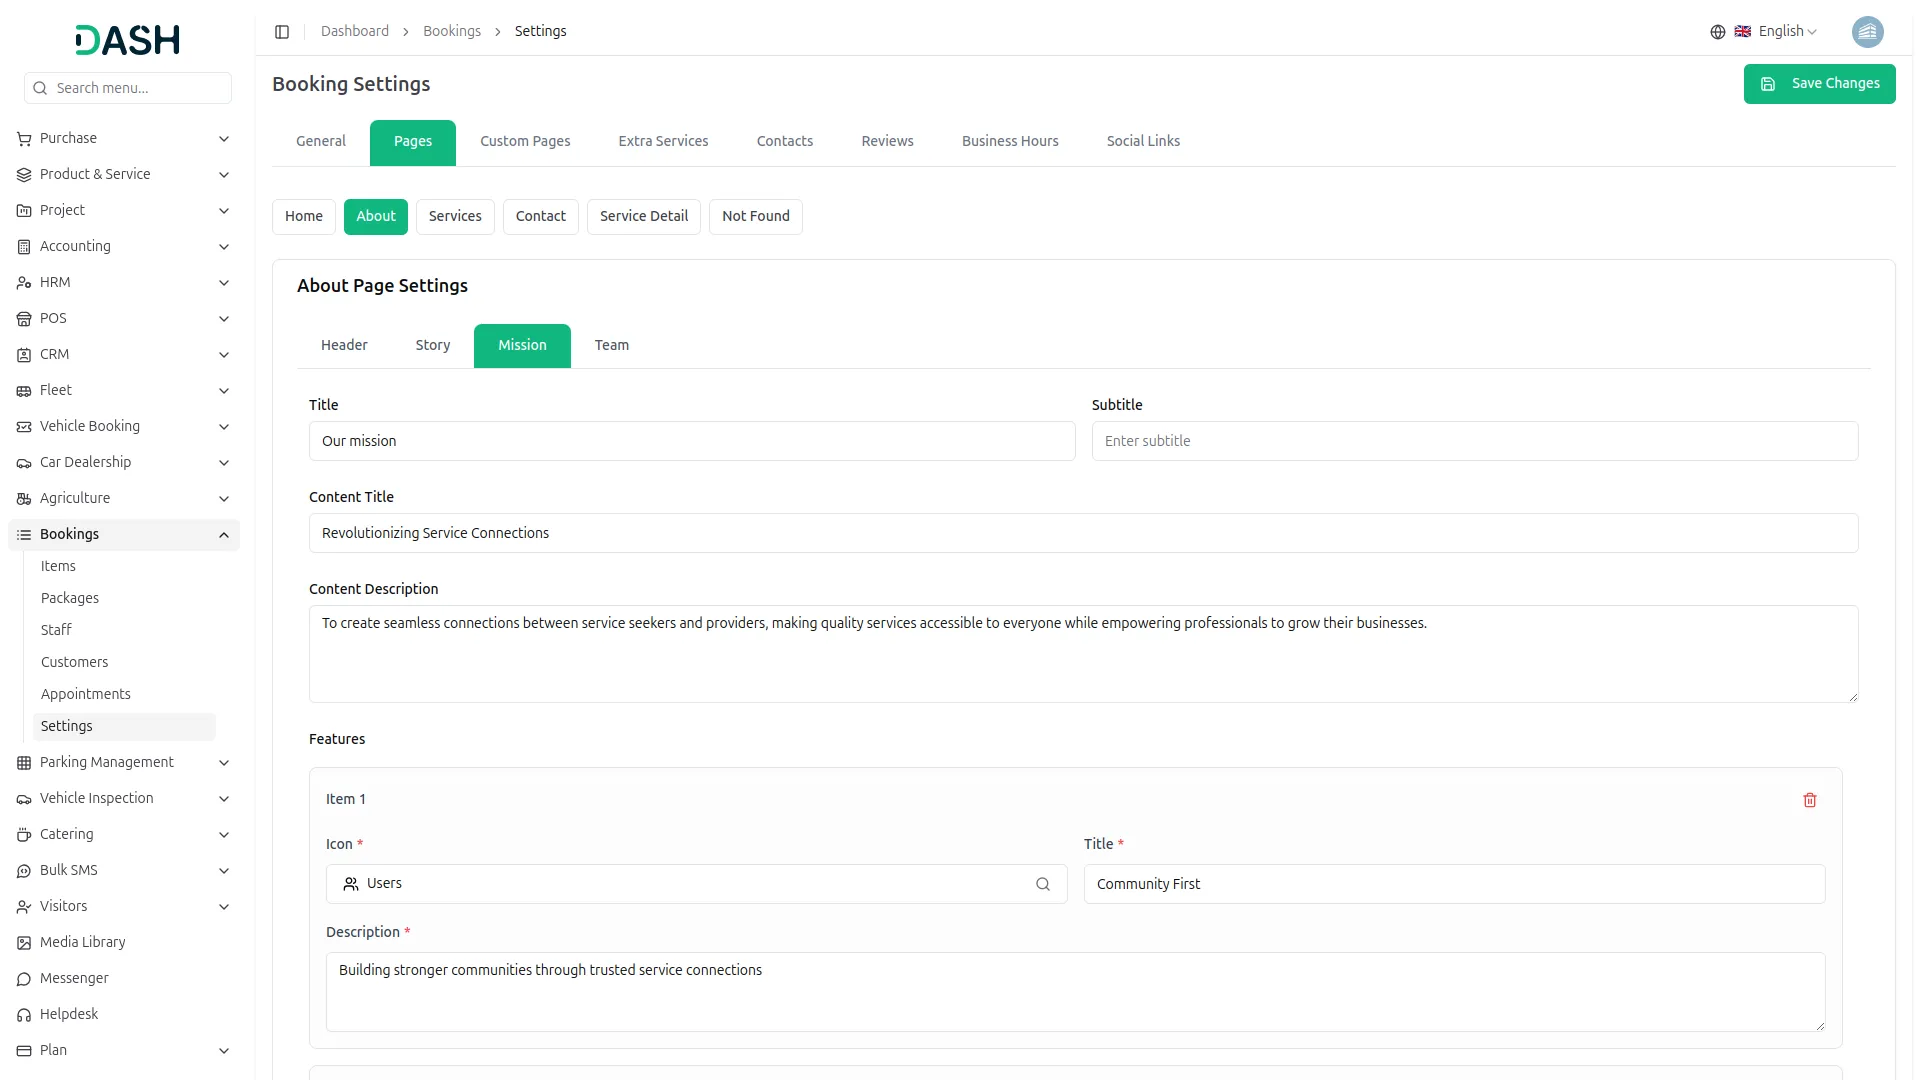
Task: Click the Subtitle input field
Action: 1474,441
